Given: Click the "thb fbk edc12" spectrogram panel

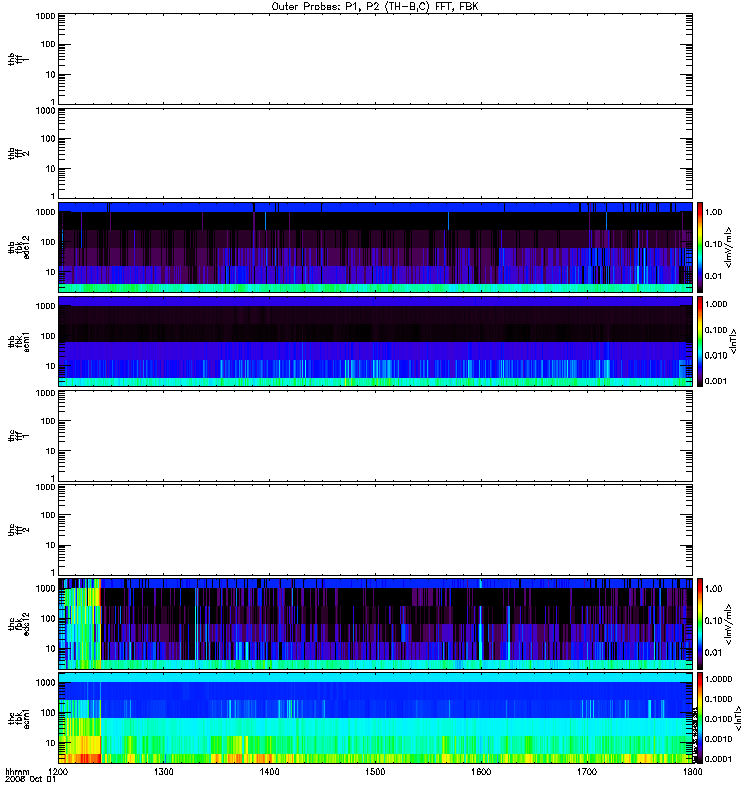Looking at the screenshot, I should pyautogui.click(x=376, y=247).
